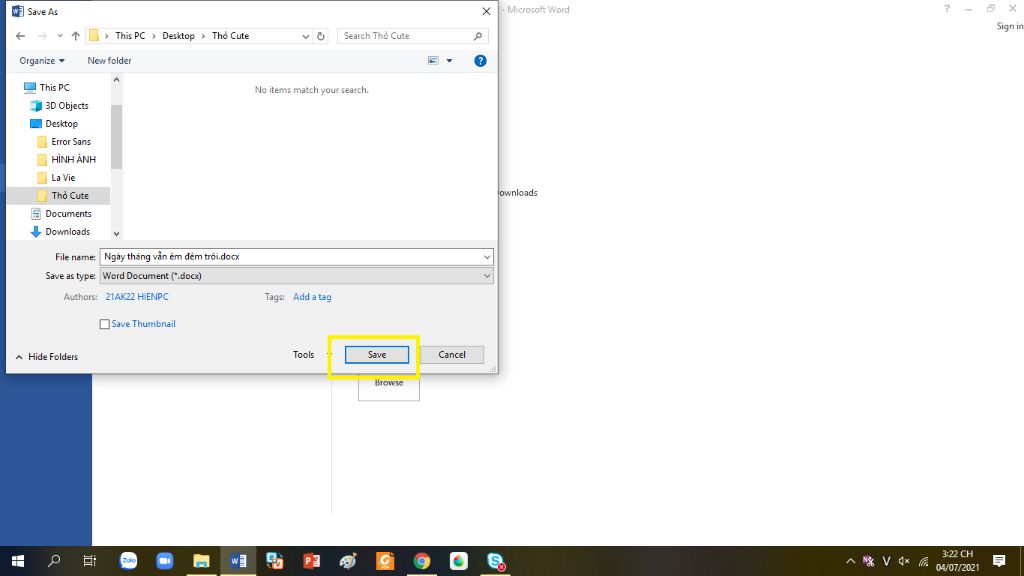The height and width of the screenshot is (576, 1024).
Task: Click the Back arrow in Save As dialog
Action: click(x=20, y=36)
